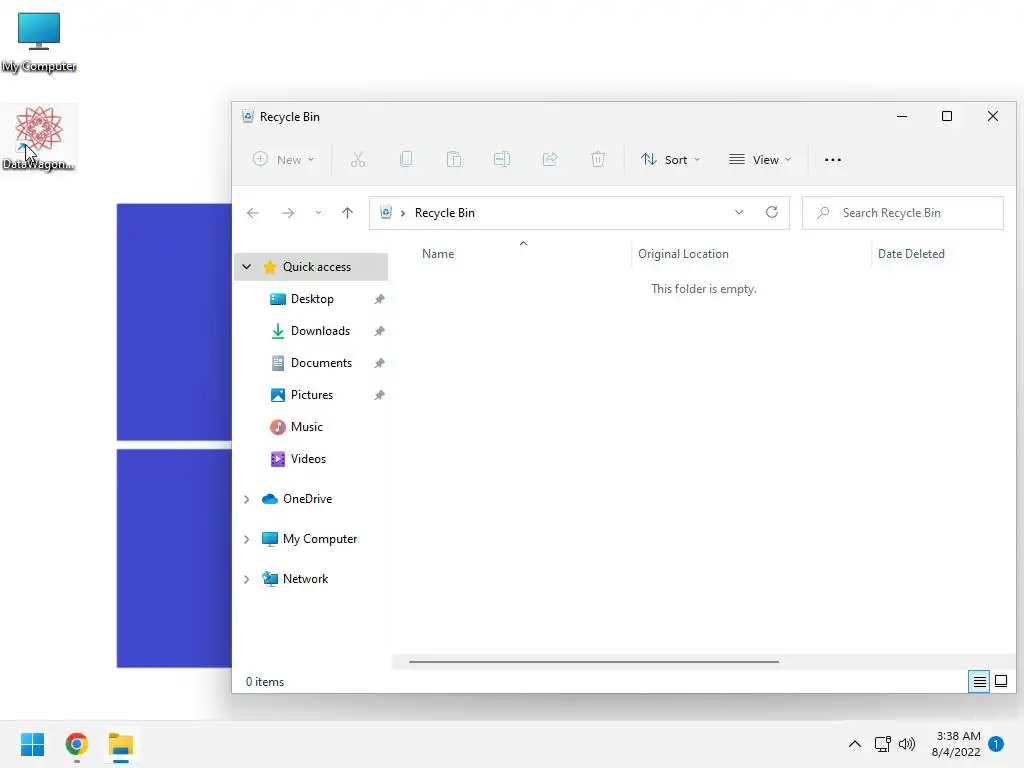Click the Copy icon in toolbar
Image resolution: width=1024 pixels, height=768 pixels.
pos(406,159)
